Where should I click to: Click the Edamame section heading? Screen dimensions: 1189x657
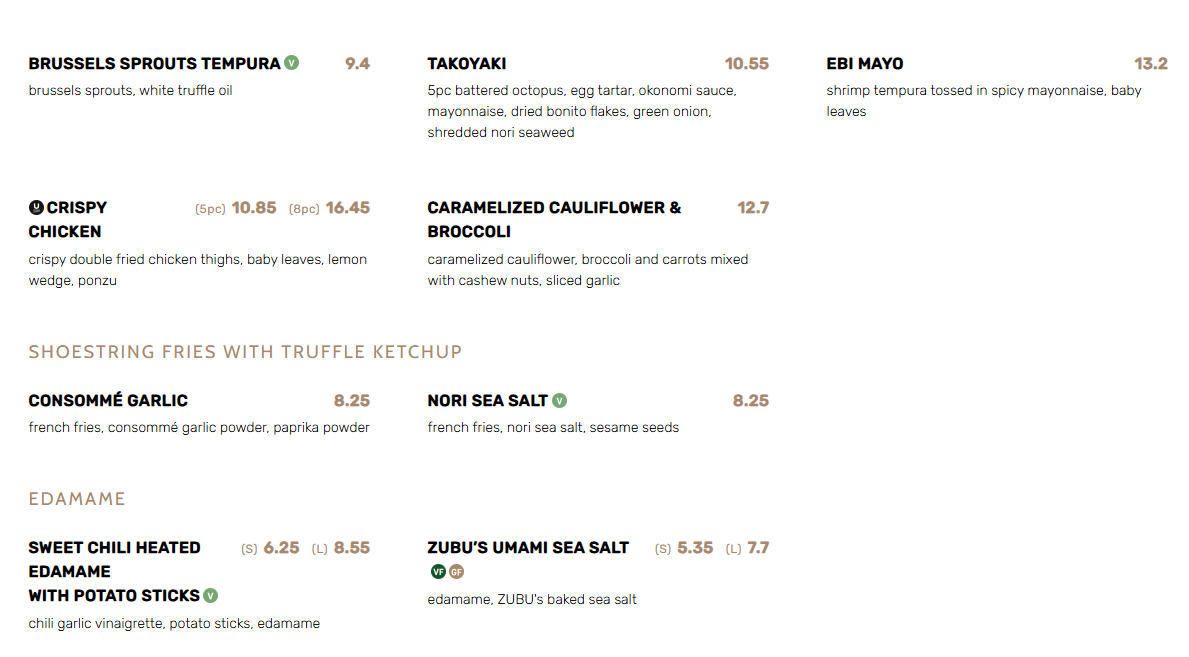77,499
